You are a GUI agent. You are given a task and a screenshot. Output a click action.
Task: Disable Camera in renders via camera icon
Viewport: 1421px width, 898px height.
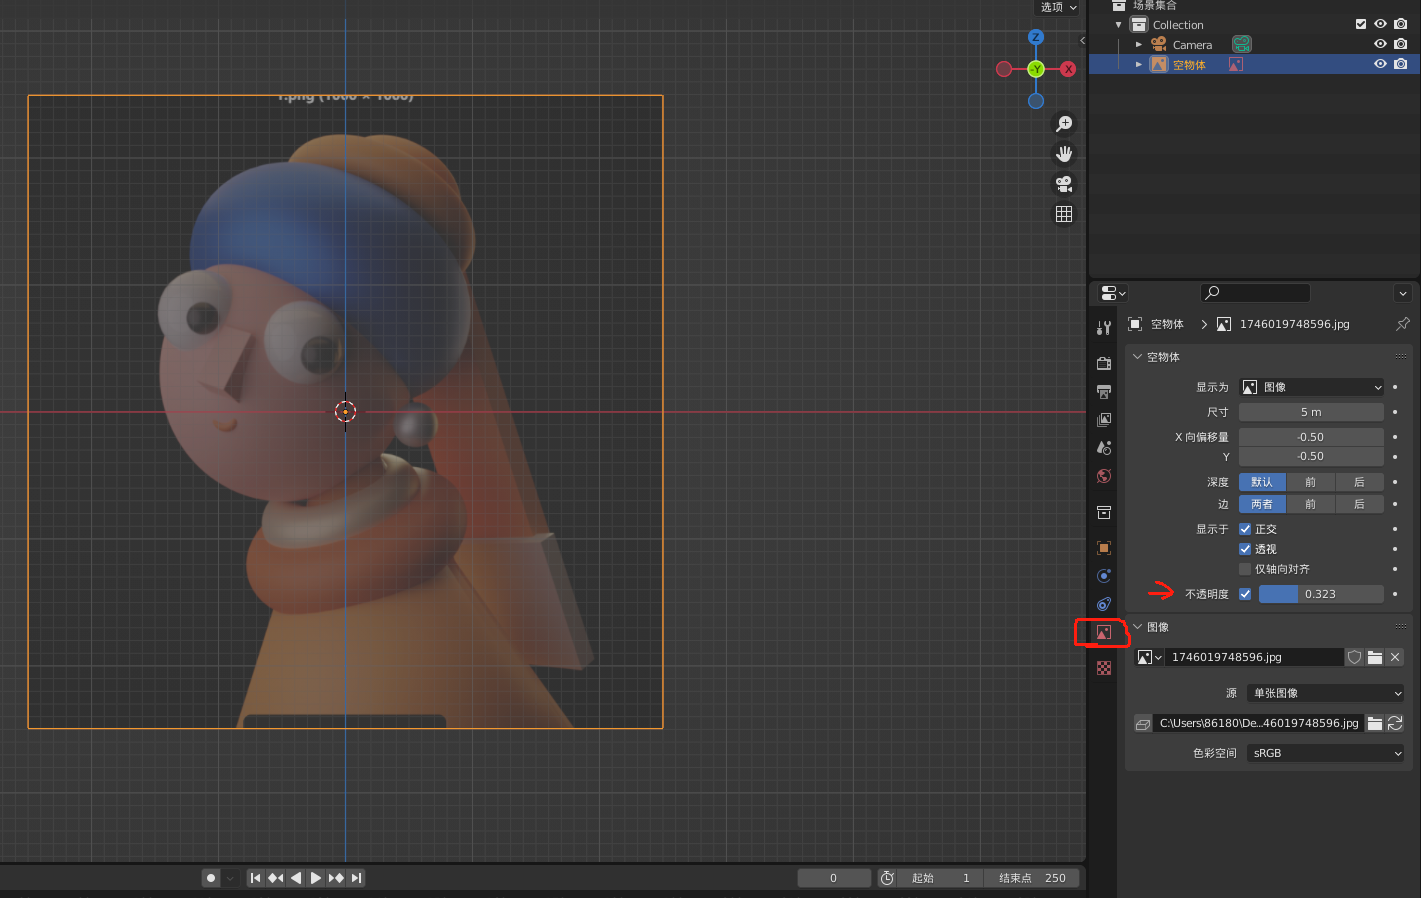pos(1400,44)
